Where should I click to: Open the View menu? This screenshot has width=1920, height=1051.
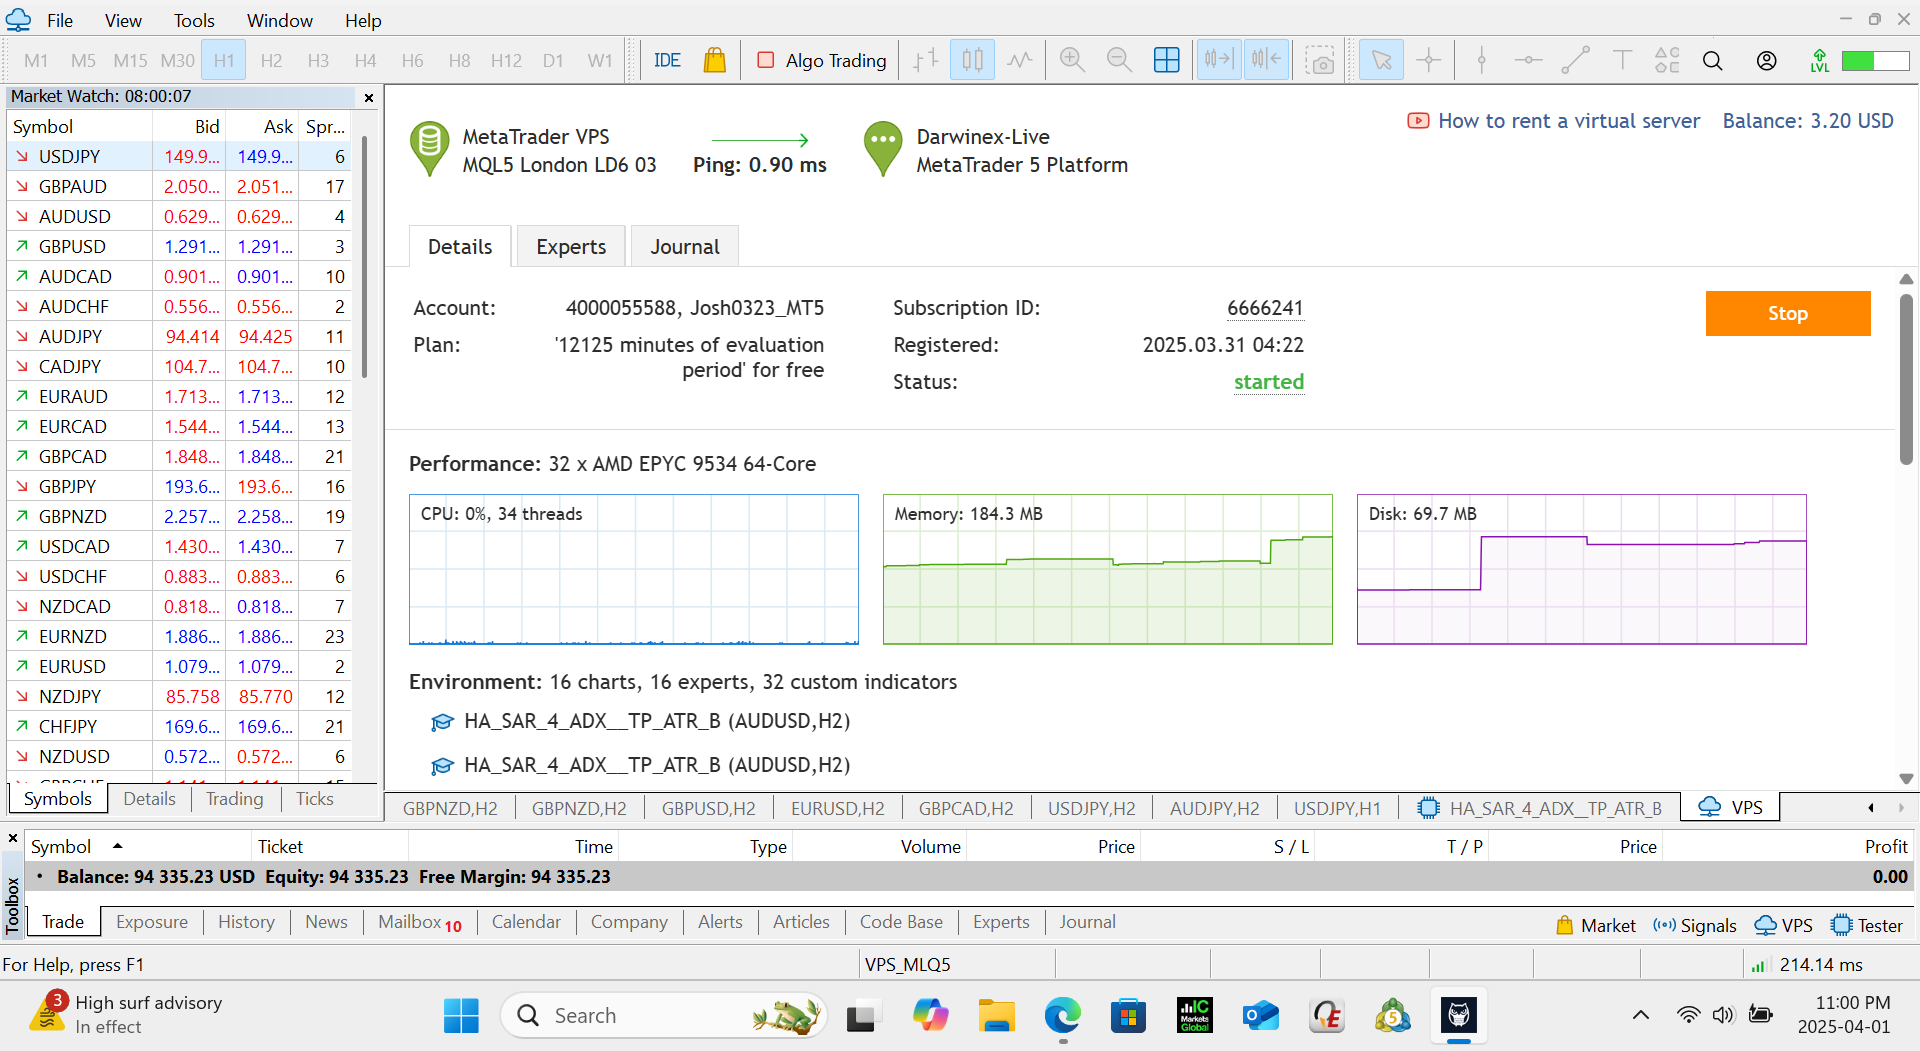tap(123, 20)
